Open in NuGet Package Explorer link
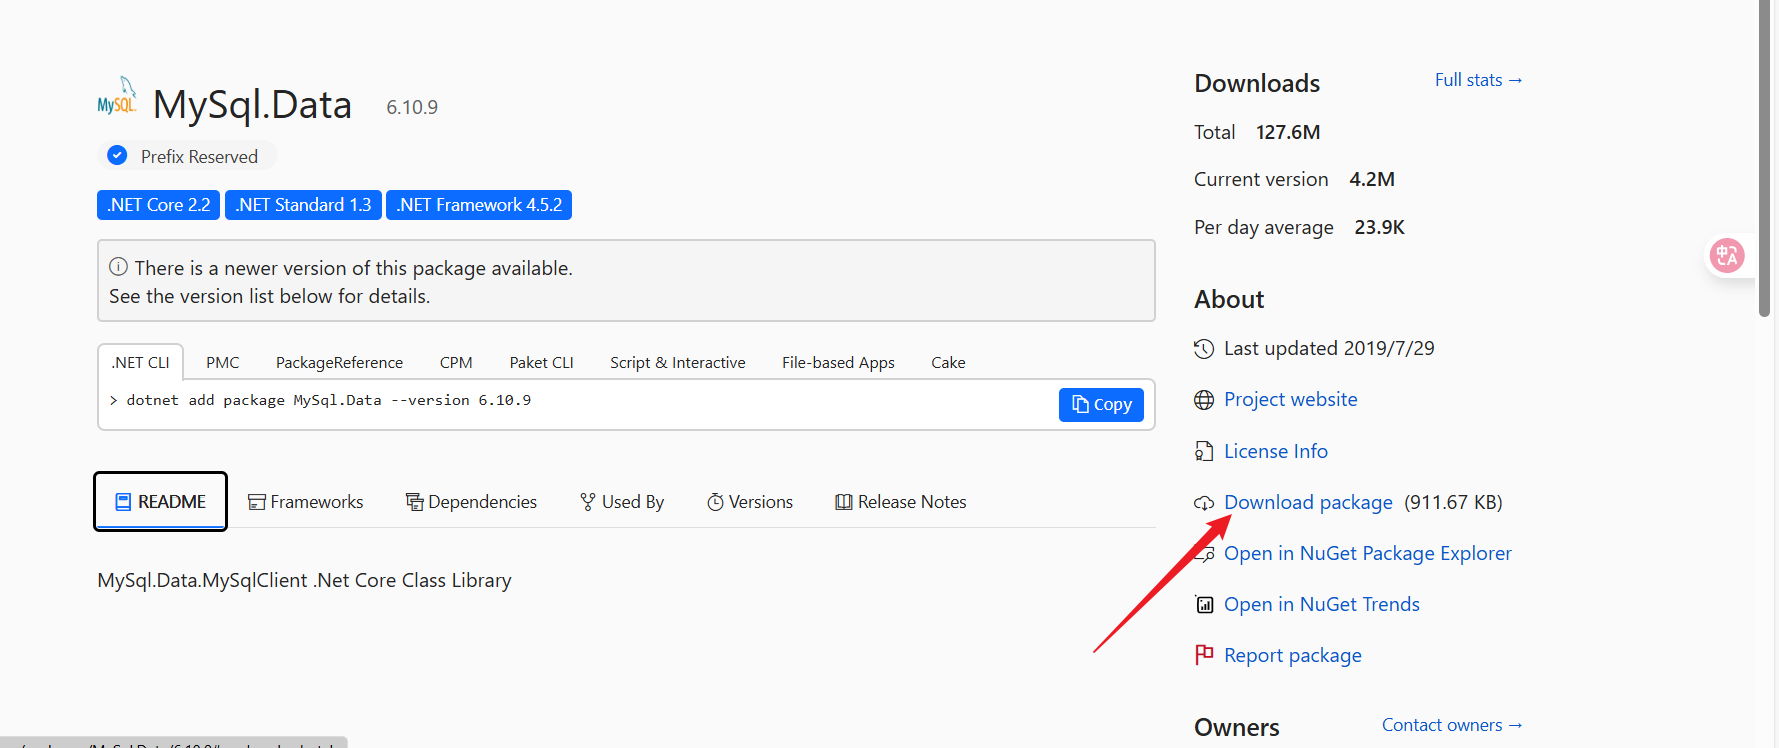Image resolution: width=1779 pixels, height=748 pixels. point(1367,553)
